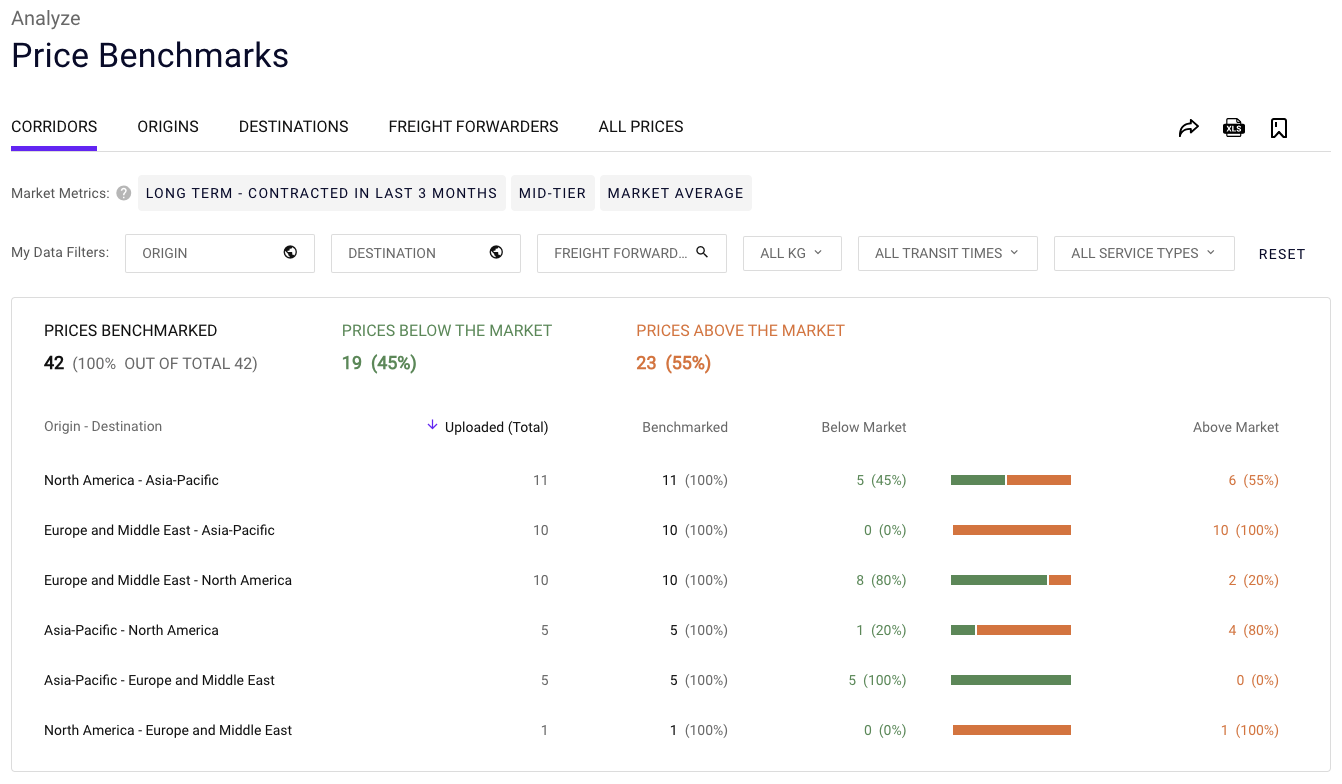This screenshot has height=784, width=1342.
Task: Go to the ALL PRICES tab
Action: 641,127
